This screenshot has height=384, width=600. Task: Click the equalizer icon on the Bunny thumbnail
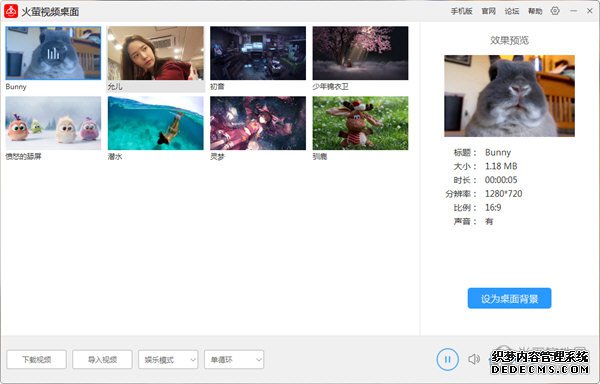53,53
